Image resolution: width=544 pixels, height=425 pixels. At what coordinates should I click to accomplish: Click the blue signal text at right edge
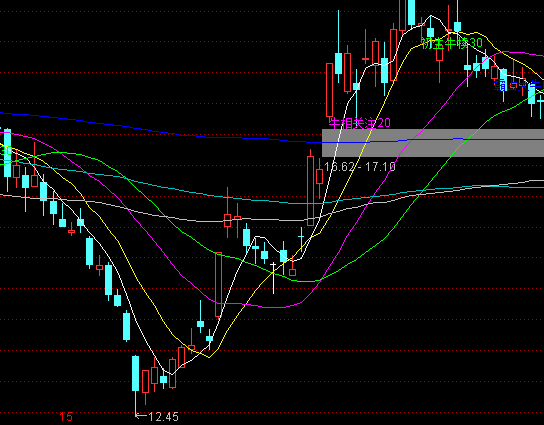pyautogui.click(x=519, y=85)
